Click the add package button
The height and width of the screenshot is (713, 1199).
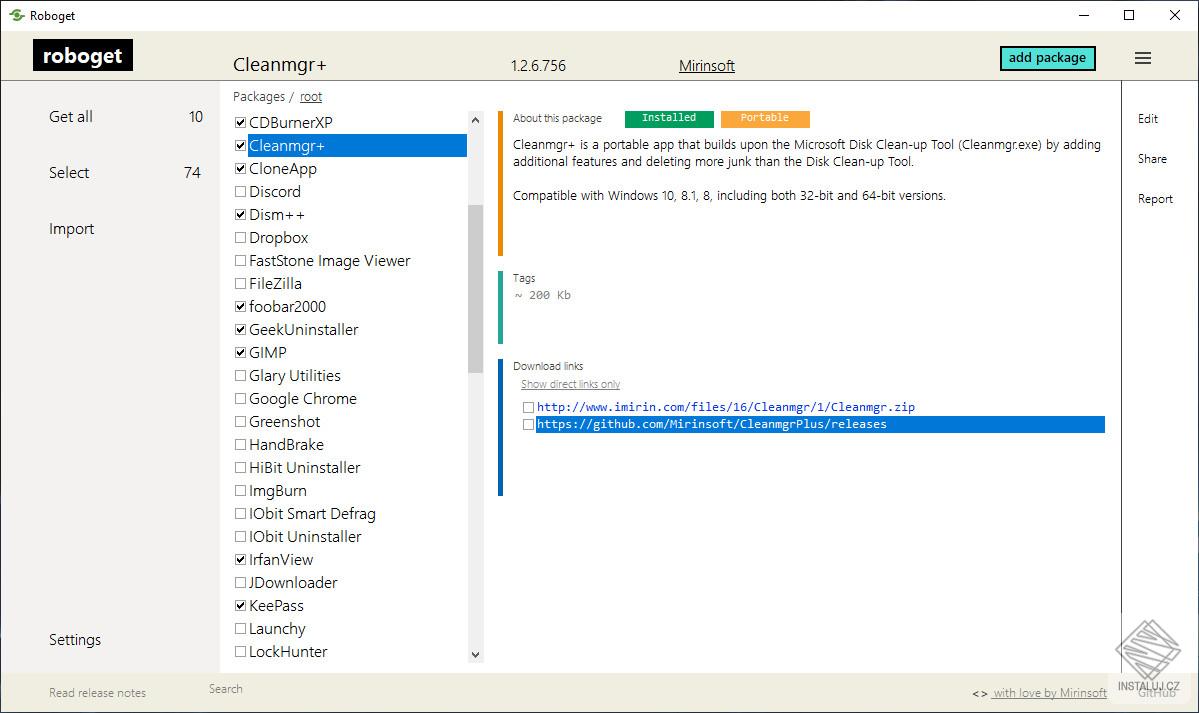(x=1047, y=58)
